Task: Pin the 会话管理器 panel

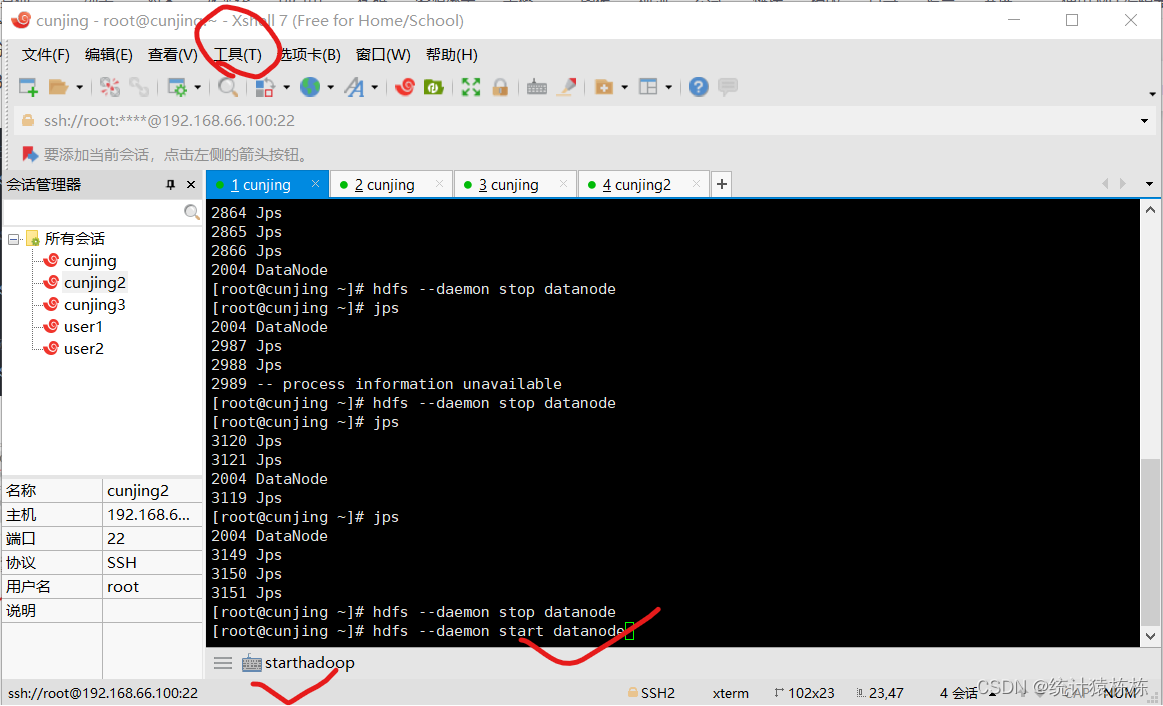Action: point(171,185)
